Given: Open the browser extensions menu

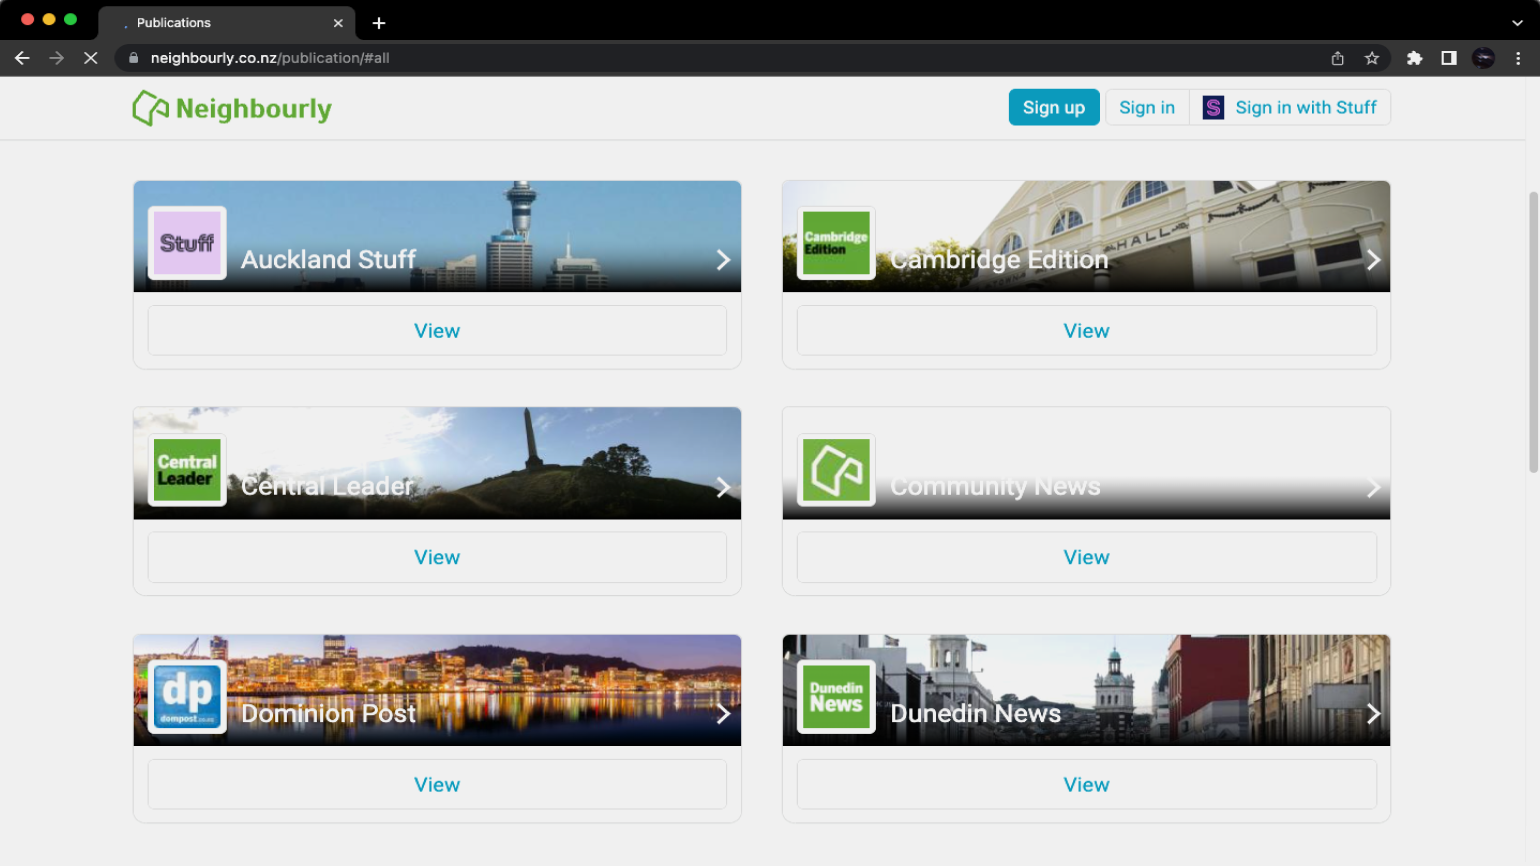Looking at the screenshot, I should (x=1414, y=58).
